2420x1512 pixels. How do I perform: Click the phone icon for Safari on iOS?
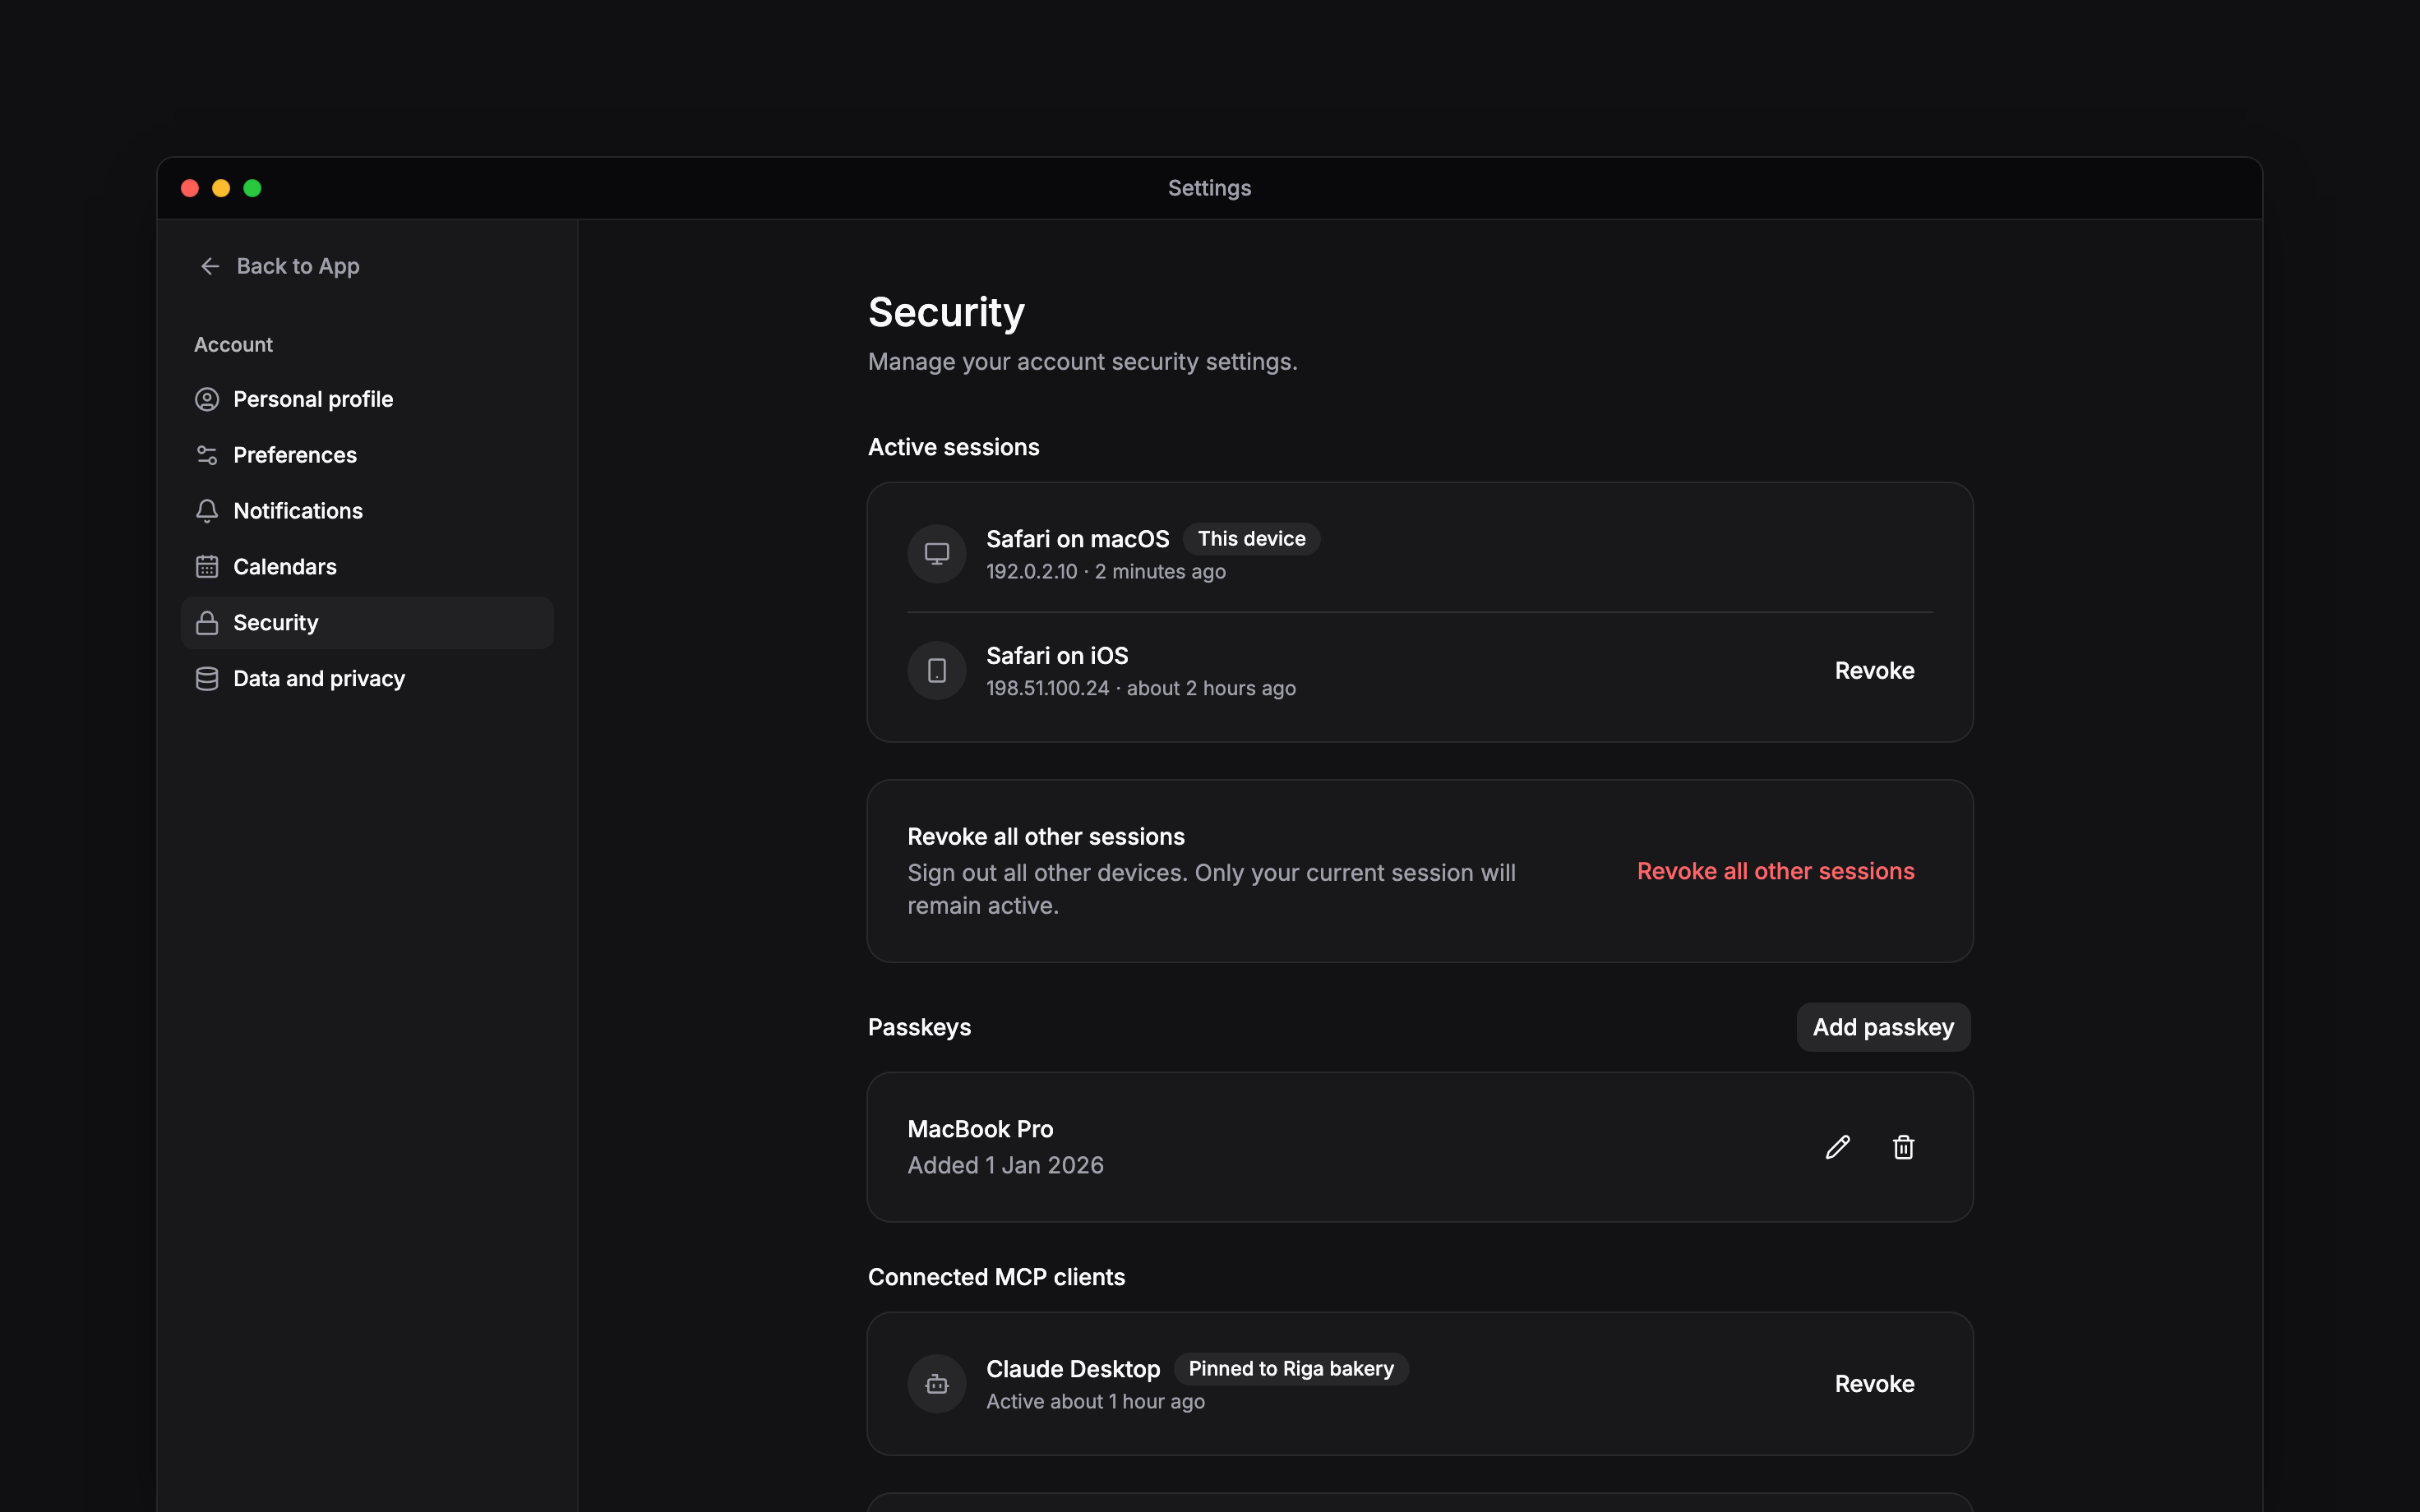[x=937, y=670]
